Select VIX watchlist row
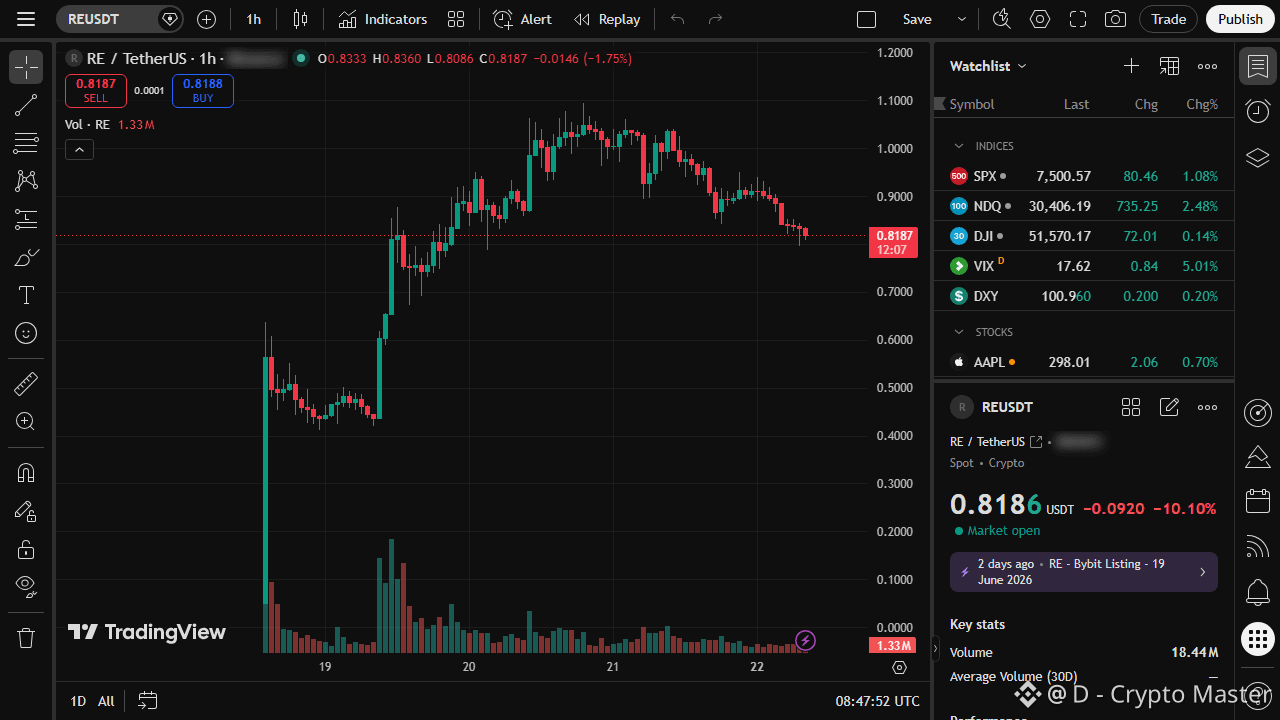 click(1083, 266)
